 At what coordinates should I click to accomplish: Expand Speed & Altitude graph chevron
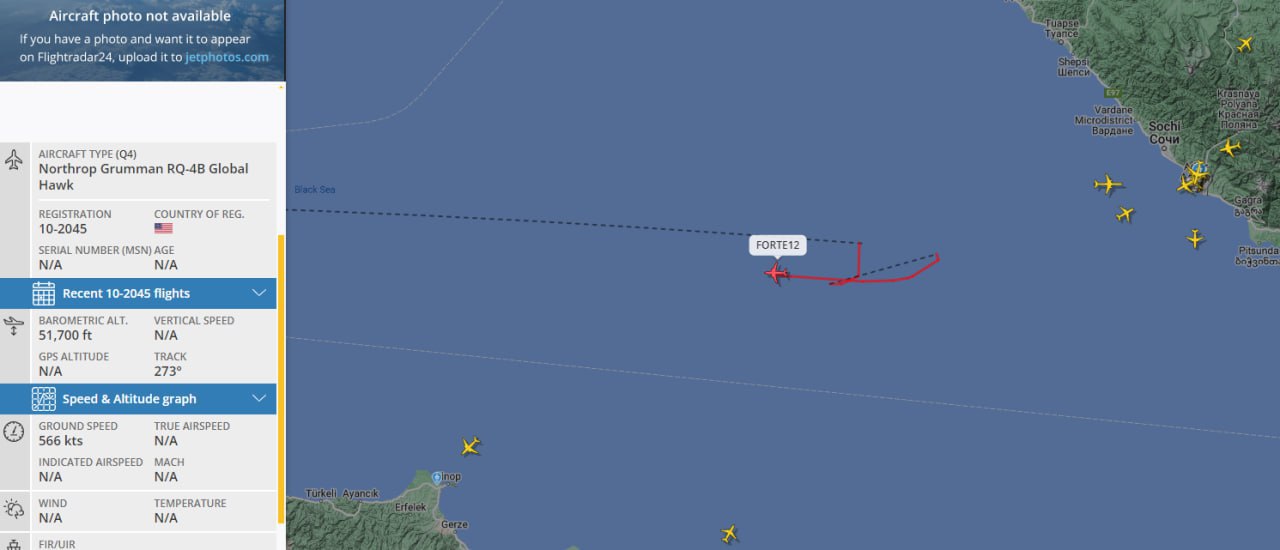point(259,399)
